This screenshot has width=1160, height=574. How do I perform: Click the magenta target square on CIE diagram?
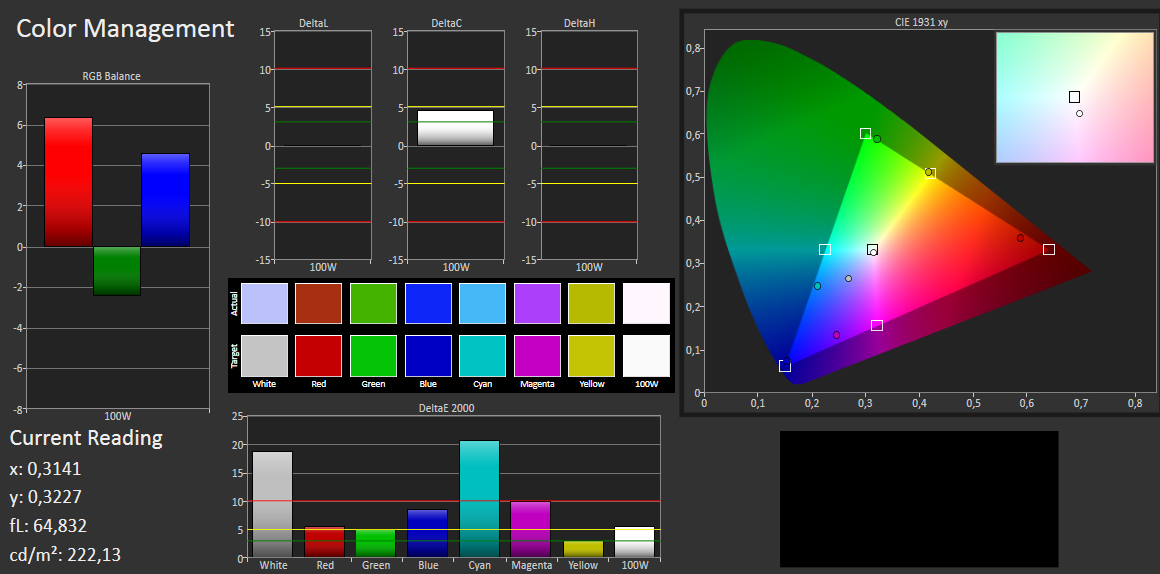[x=877, y=325]
